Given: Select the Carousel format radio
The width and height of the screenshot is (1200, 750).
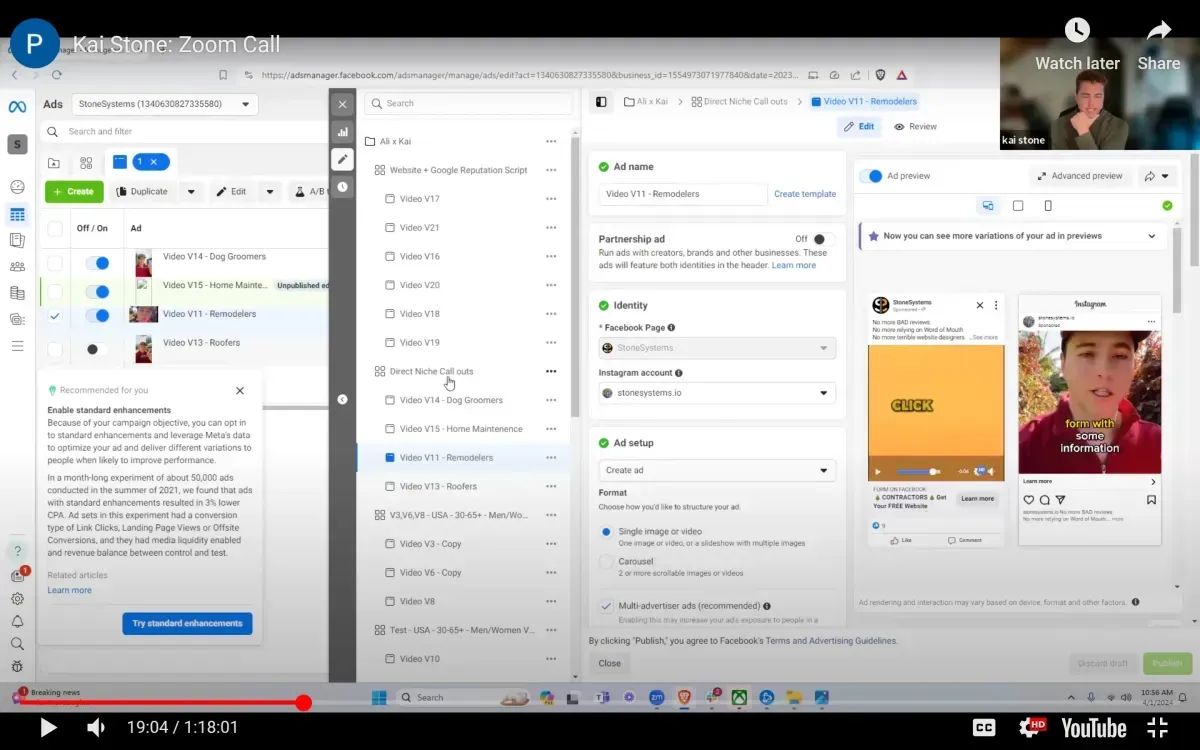Looking at the screenshot, I should [x=606, y=562].
